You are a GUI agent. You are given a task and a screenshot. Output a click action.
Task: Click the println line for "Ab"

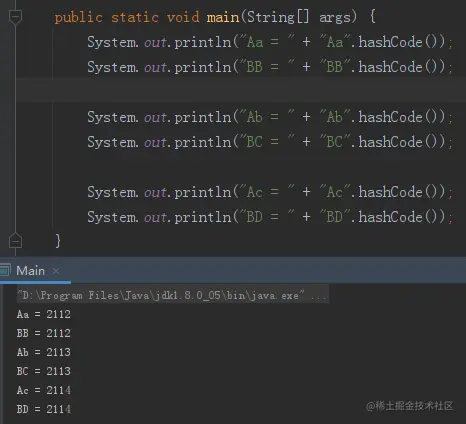(x=270, y=117)
